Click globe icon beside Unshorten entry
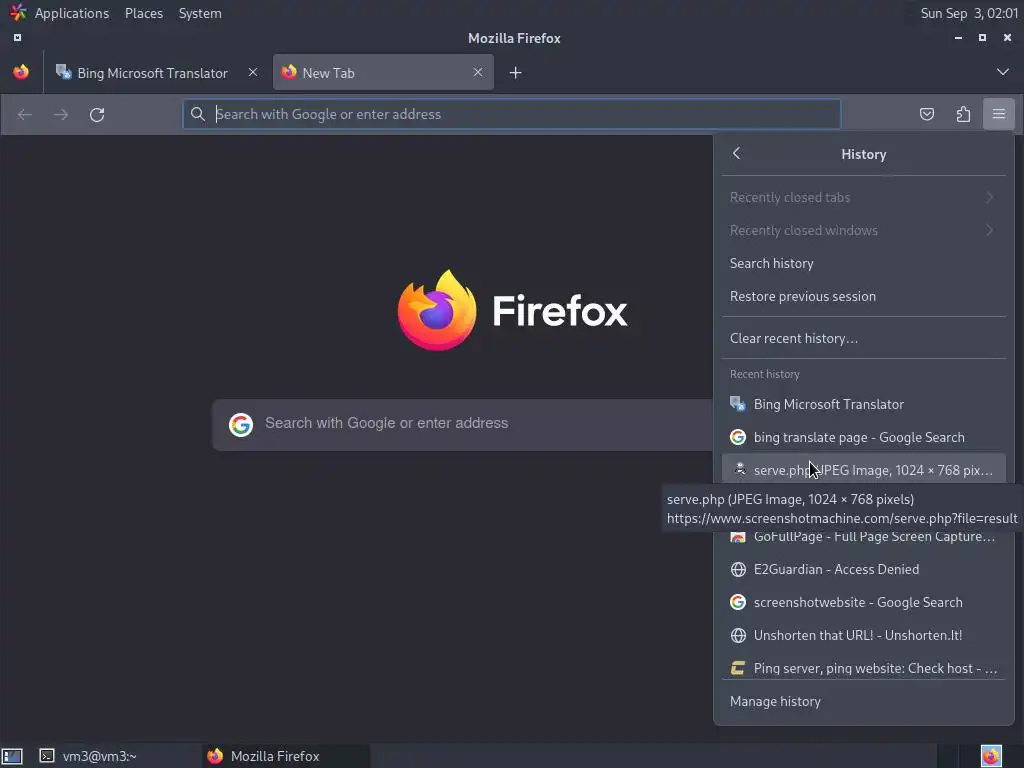The height and width of the screenshot is (768, 1024). 738,635
